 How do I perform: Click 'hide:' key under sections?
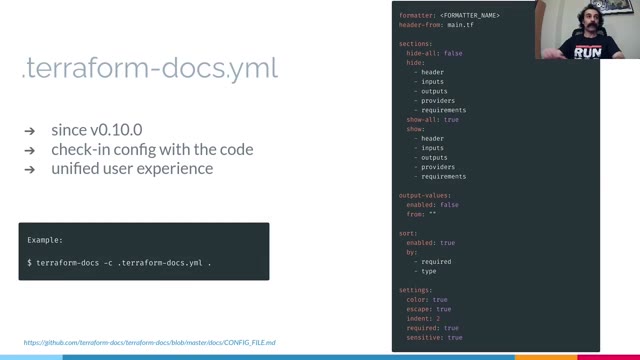pos(416,63)
